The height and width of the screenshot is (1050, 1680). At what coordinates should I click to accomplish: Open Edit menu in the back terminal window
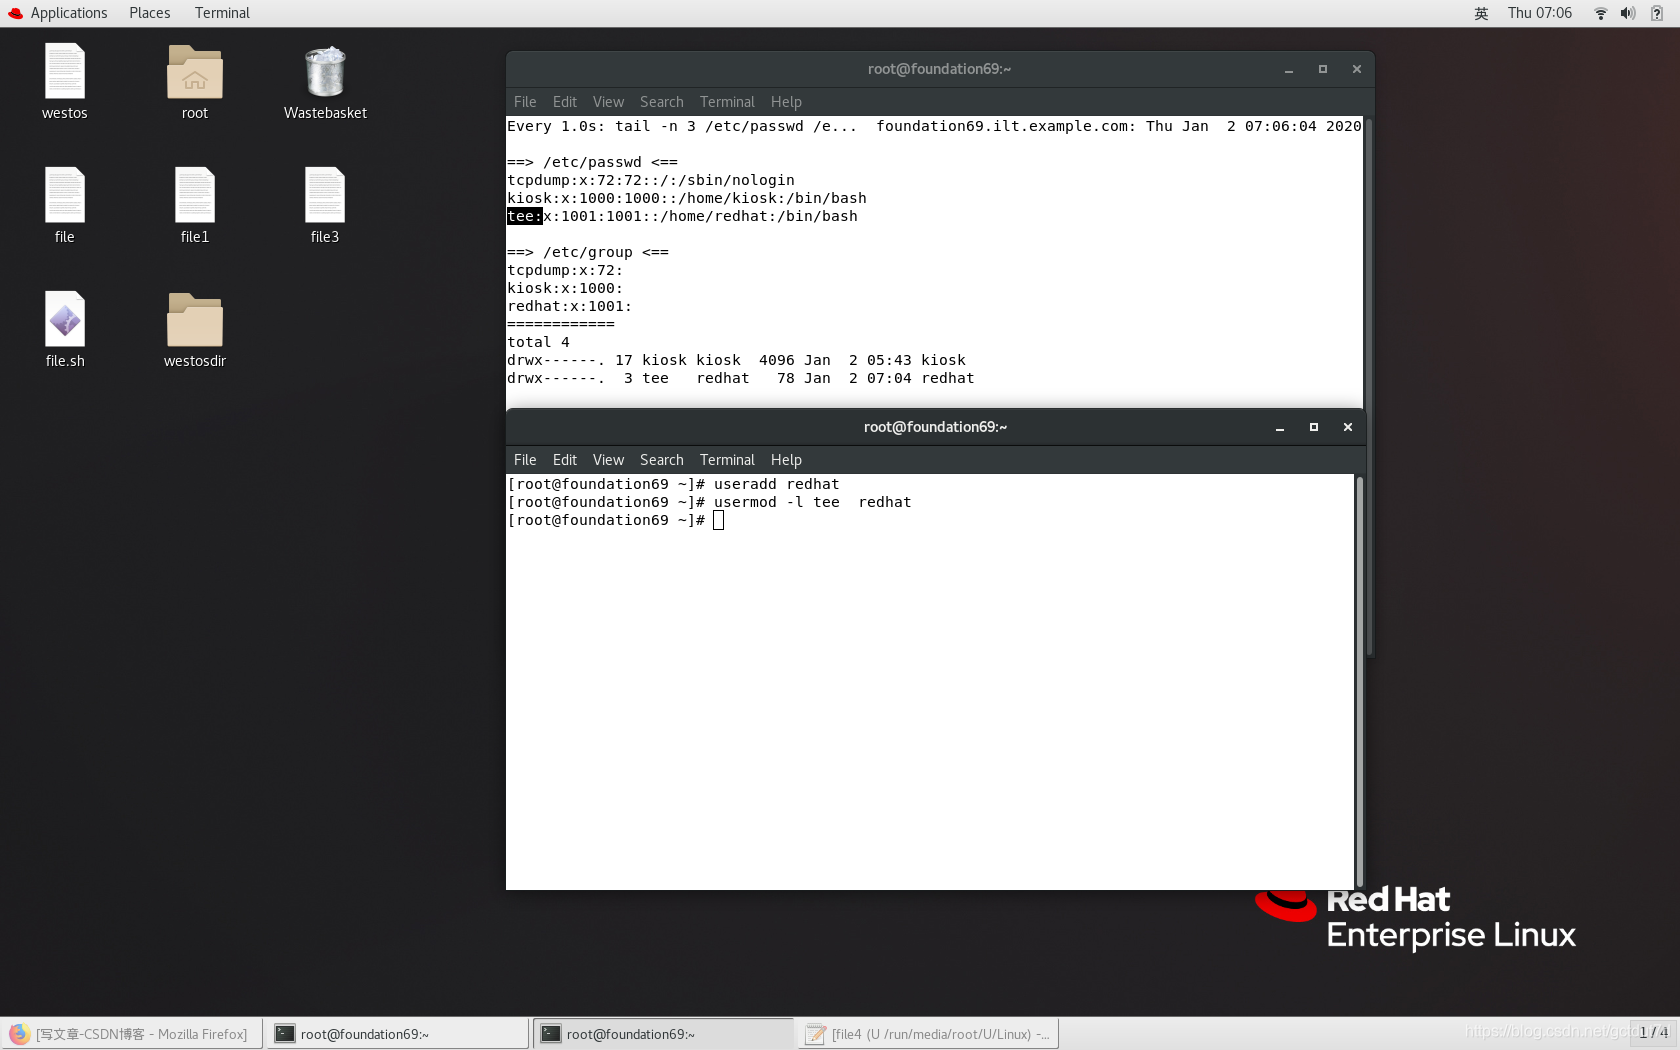pyautogui.click(x=565, y=102)
